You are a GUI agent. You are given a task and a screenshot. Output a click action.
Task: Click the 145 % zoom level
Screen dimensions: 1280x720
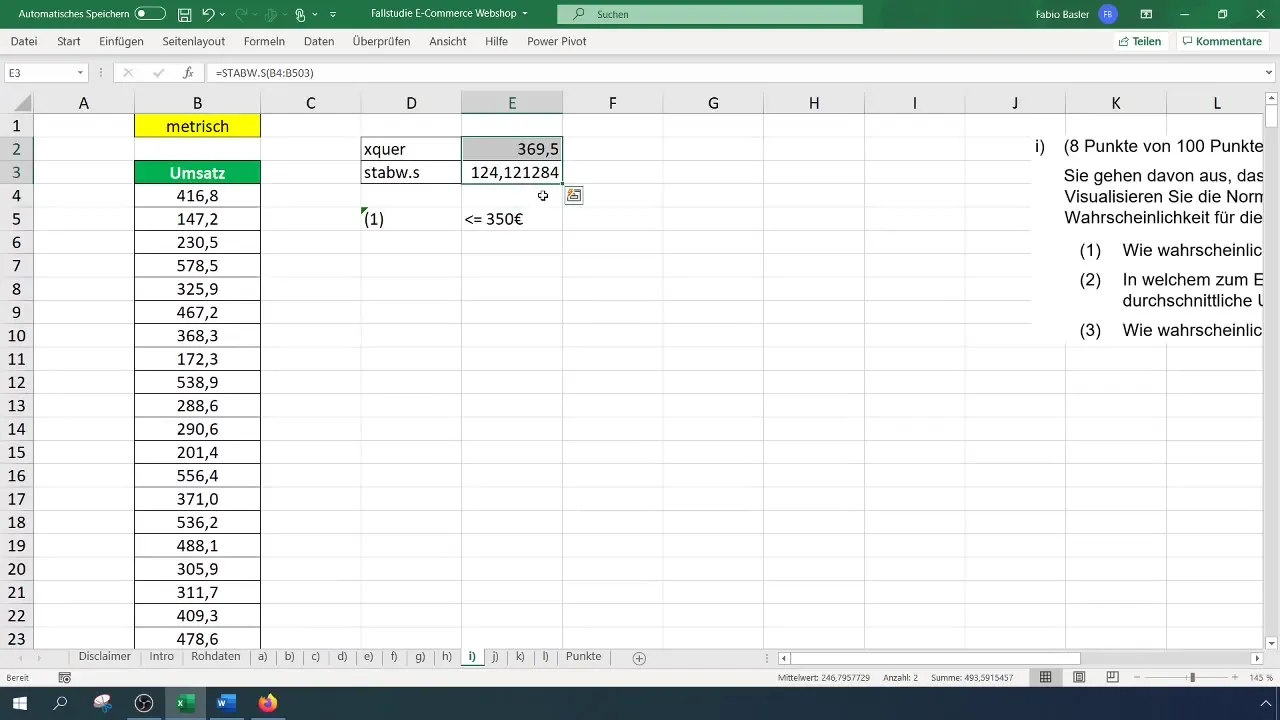pyautogui.click(x=1261, y=678)
